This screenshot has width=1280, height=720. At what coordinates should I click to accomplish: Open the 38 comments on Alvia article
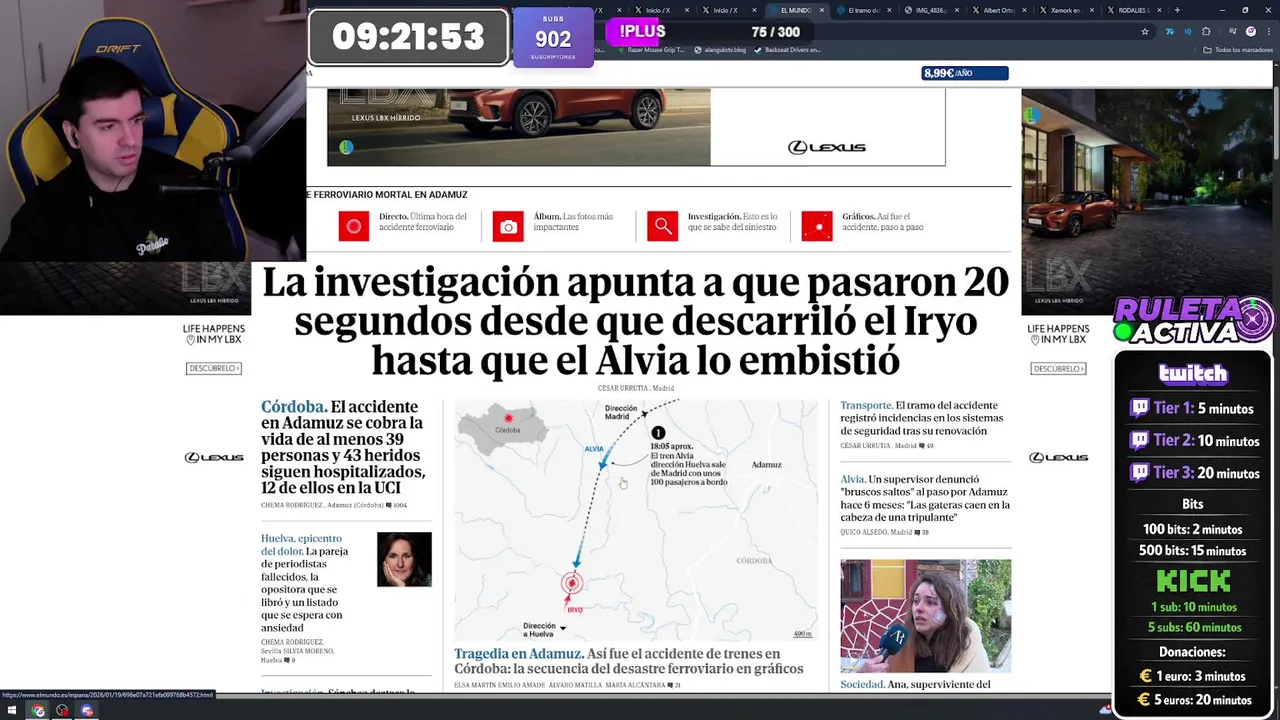tap(921, 532)
